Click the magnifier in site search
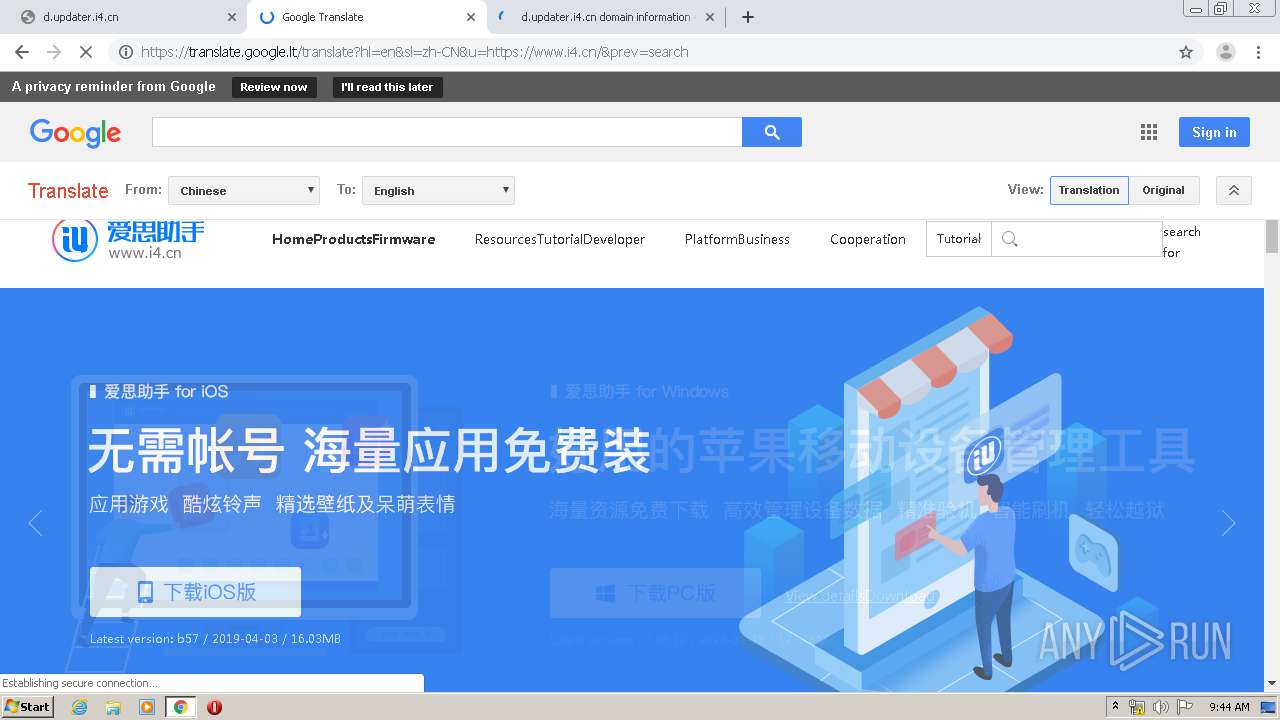 [1010, 239]
